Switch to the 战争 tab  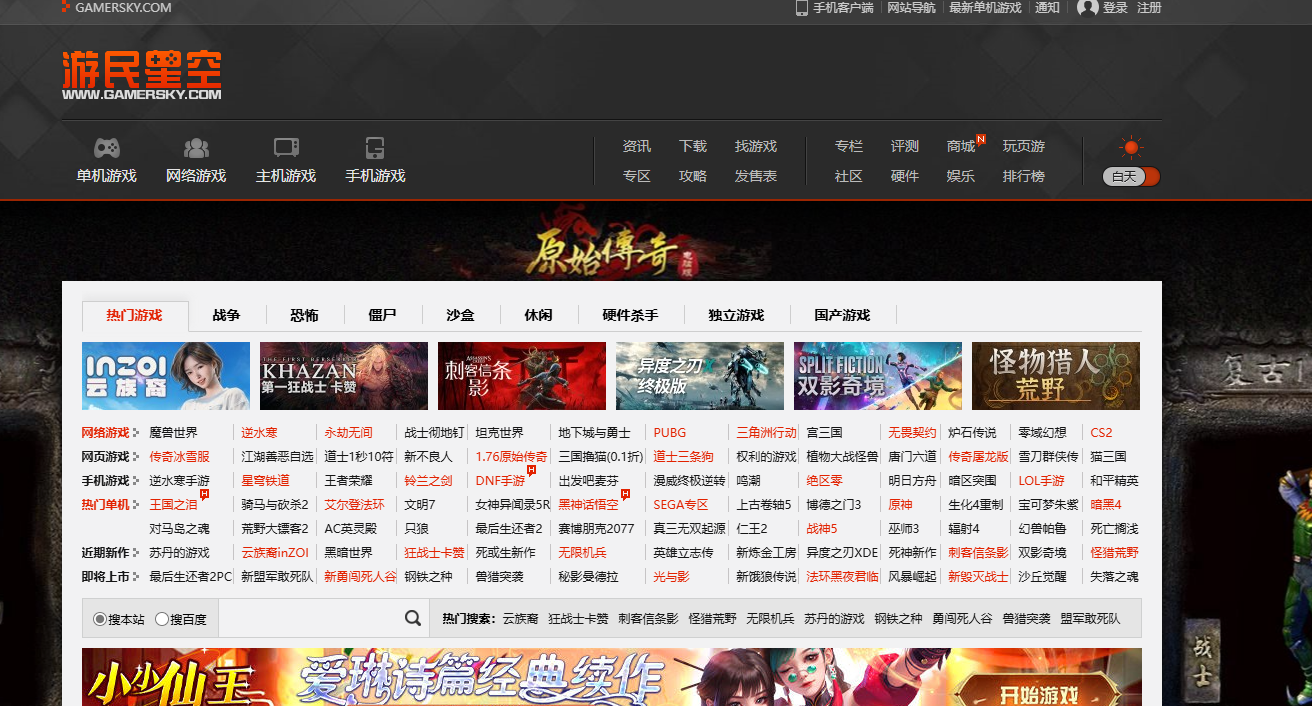pos(227,315)
